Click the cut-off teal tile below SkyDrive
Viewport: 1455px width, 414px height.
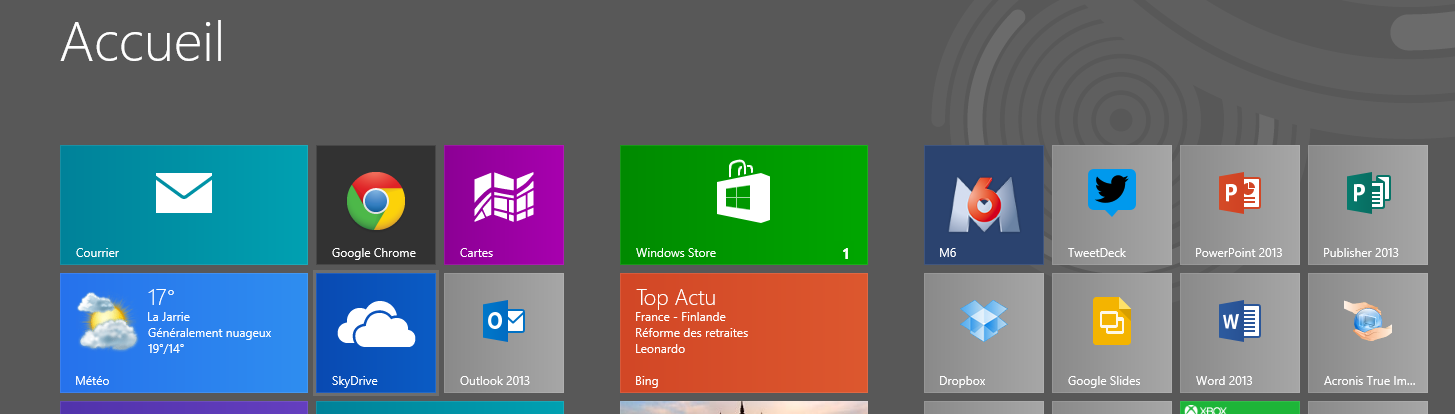[440, 408]
